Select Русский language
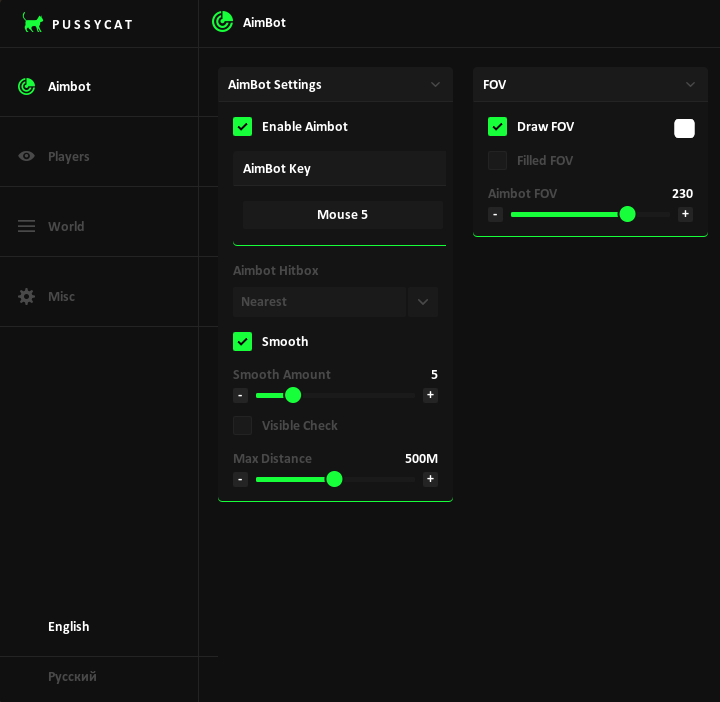 [x=73, y=676]
